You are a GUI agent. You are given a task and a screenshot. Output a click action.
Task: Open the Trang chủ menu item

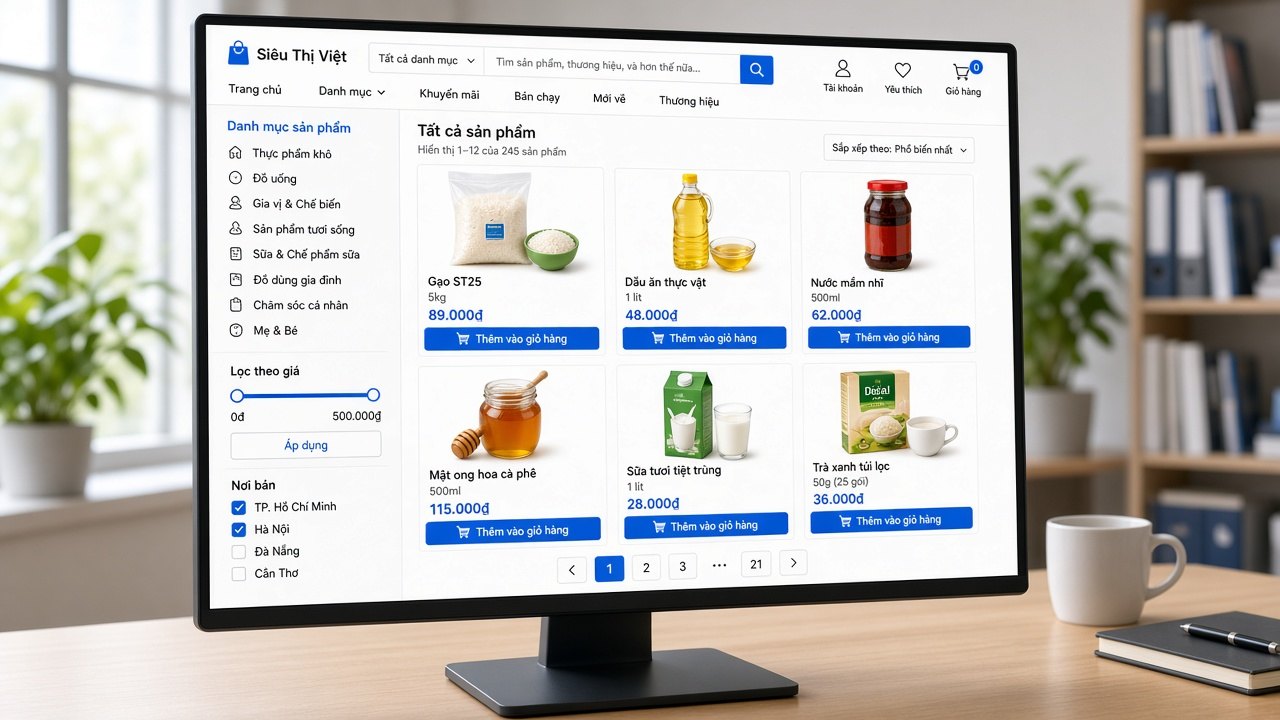tap(255, 89)
